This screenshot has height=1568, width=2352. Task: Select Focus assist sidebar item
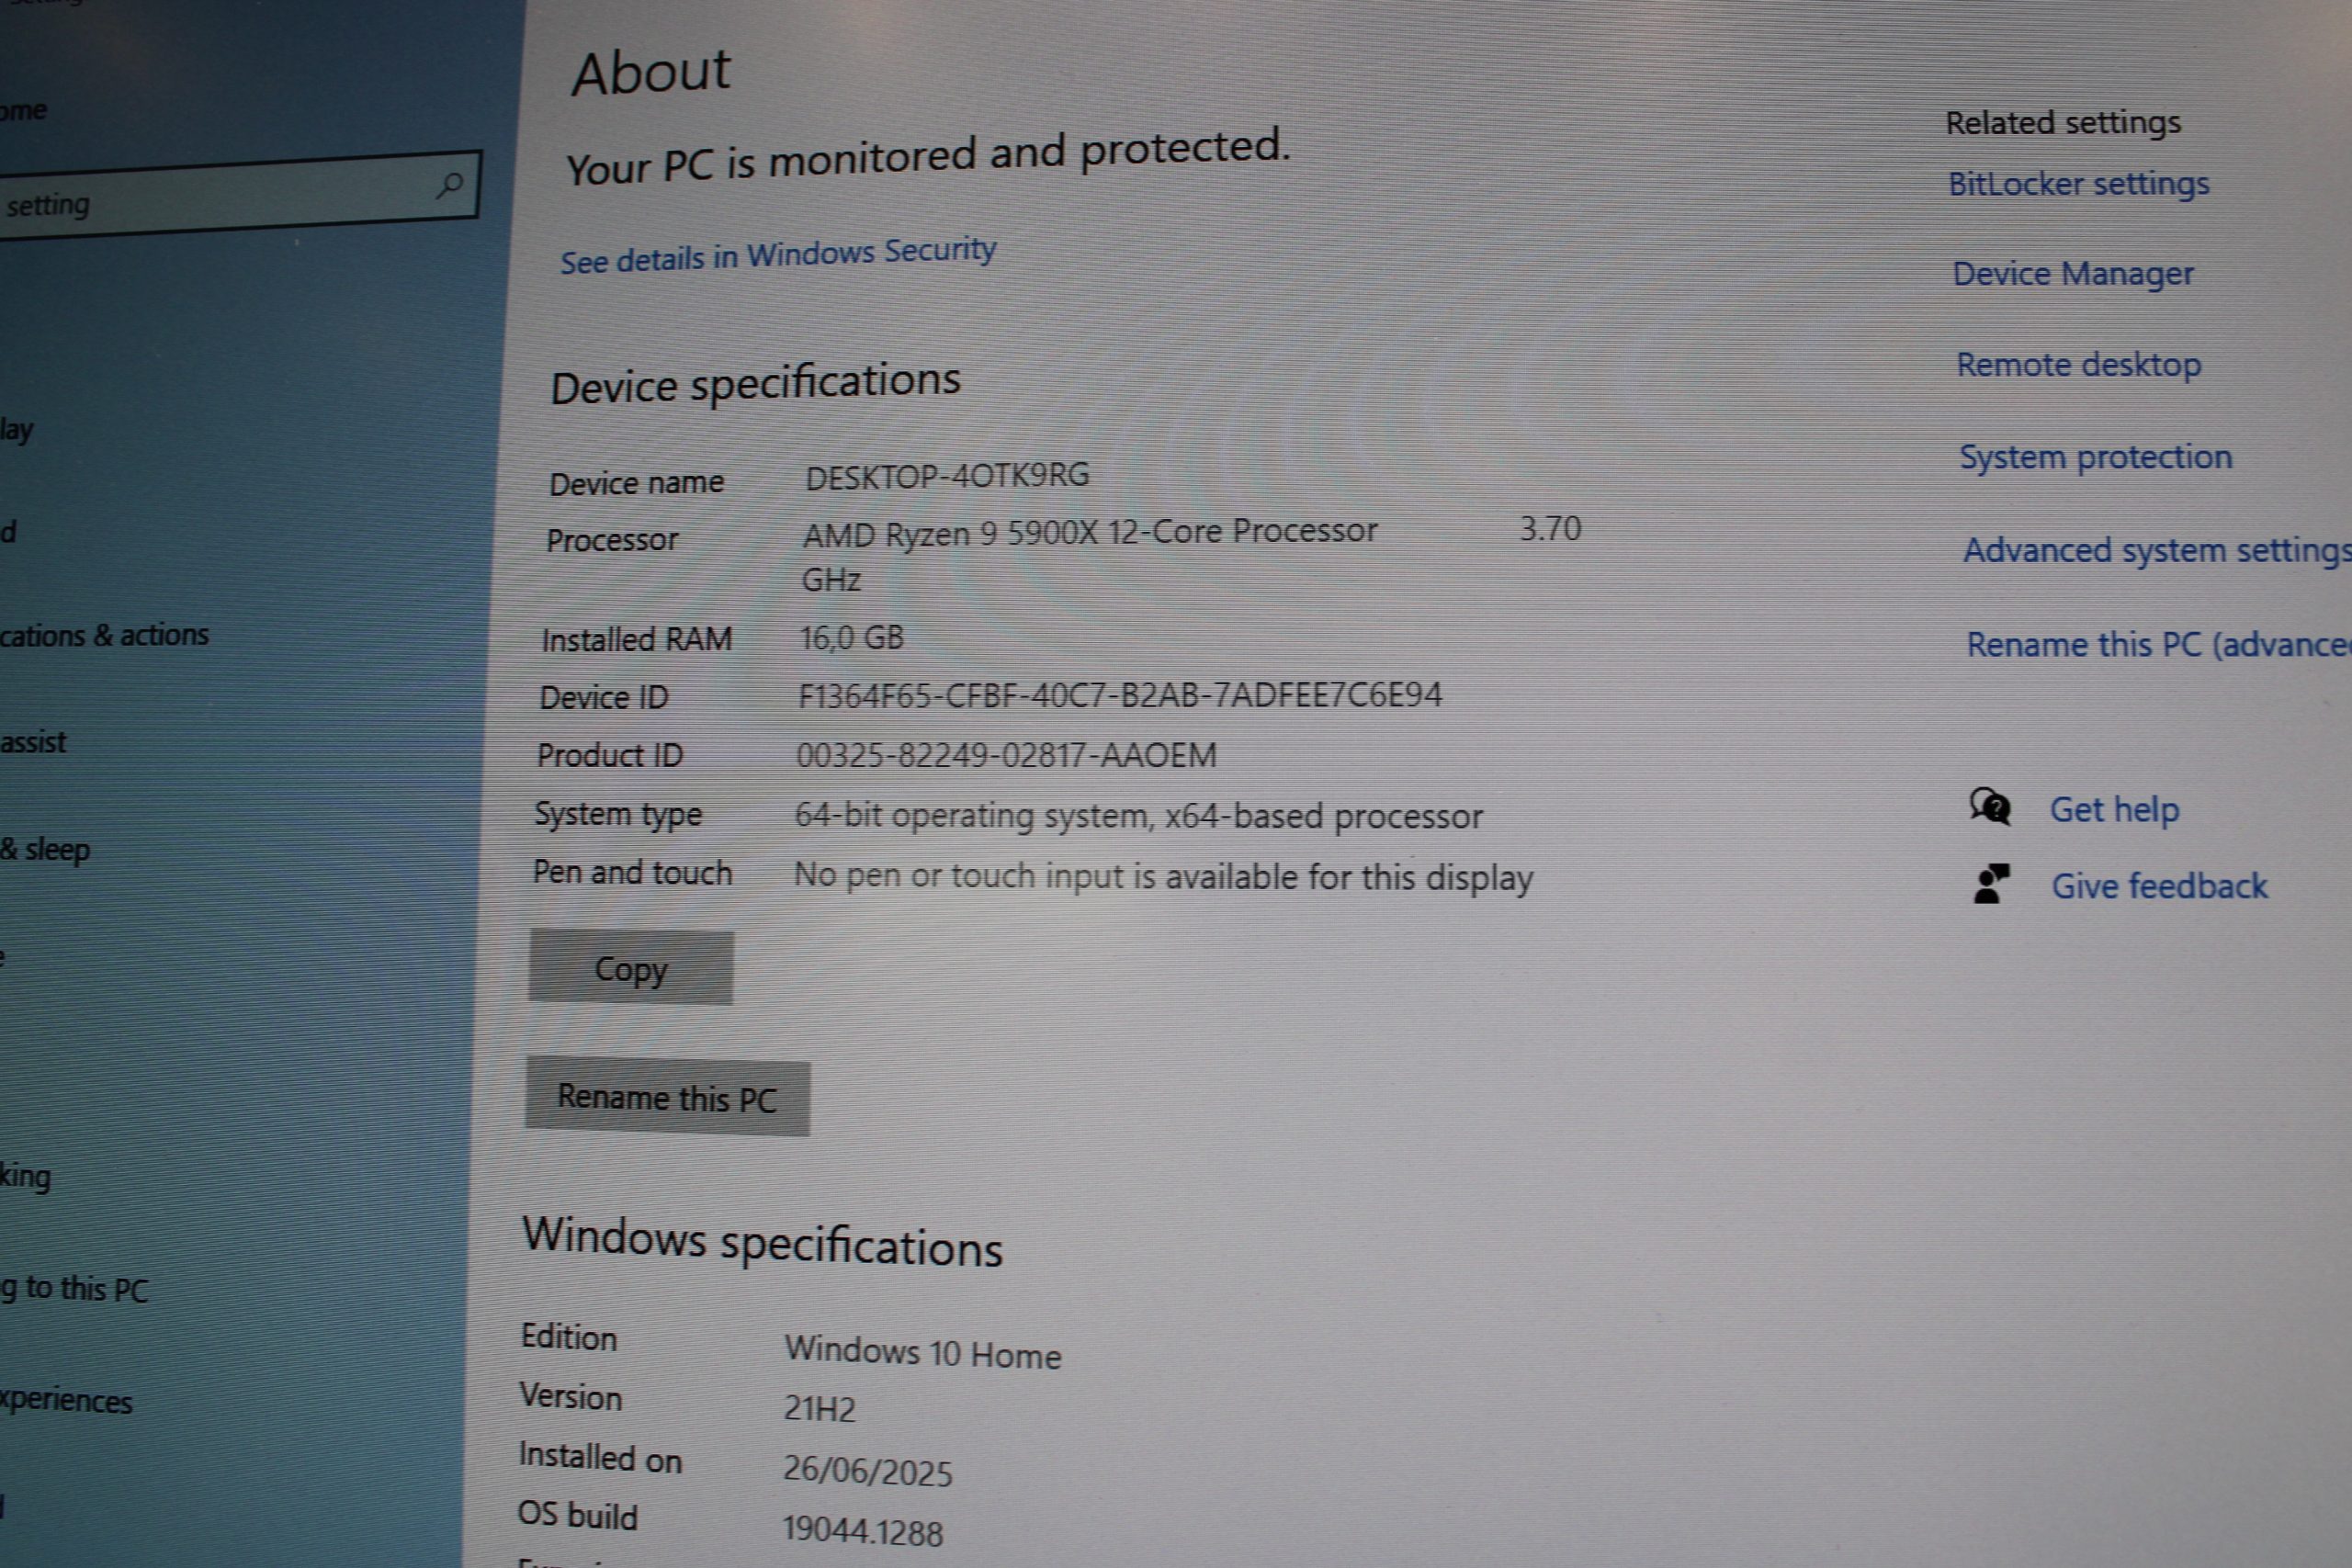pos(33,742)
